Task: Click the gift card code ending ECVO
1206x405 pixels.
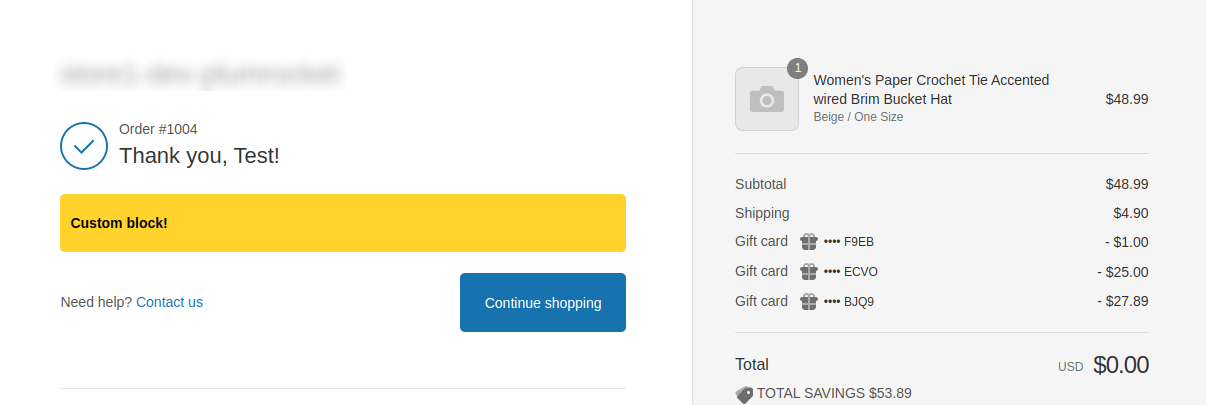Action: click(x=851, y=272)
